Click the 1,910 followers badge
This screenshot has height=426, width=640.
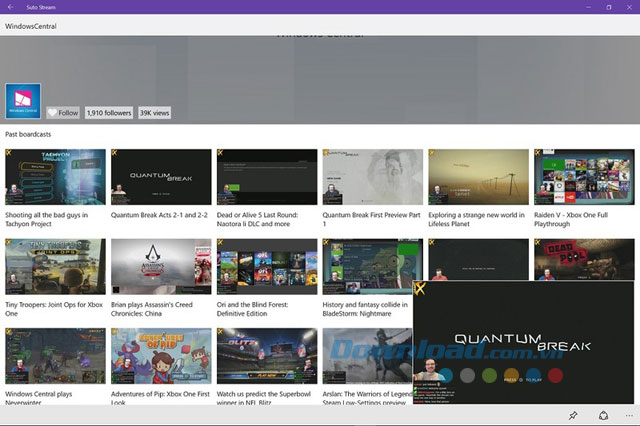point(109,113)
